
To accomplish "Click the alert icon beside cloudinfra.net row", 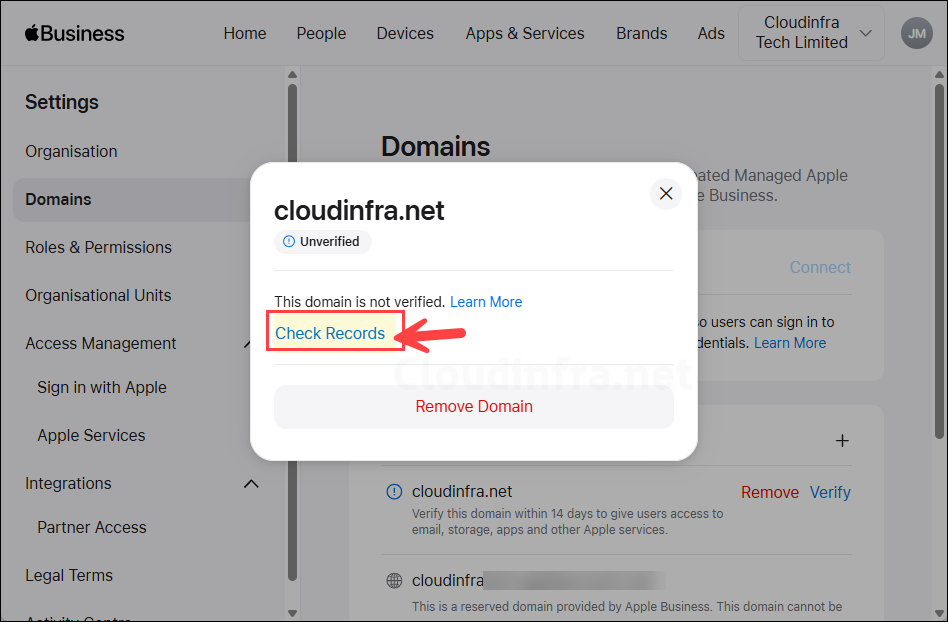I will (x=394, y=491).
